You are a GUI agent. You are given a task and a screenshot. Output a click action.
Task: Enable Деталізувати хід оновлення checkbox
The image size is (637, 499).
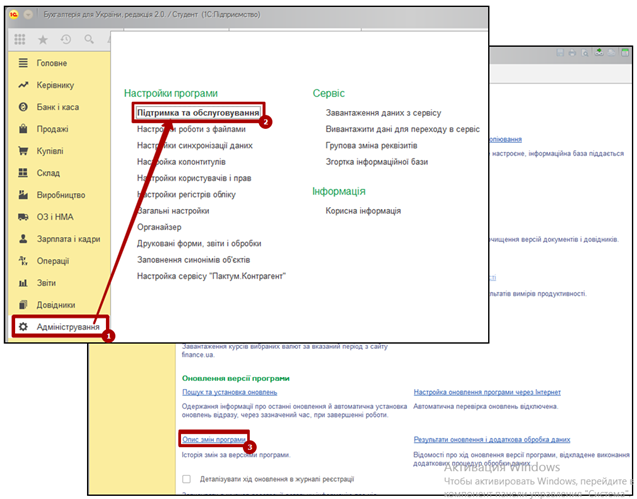(187, 479)
